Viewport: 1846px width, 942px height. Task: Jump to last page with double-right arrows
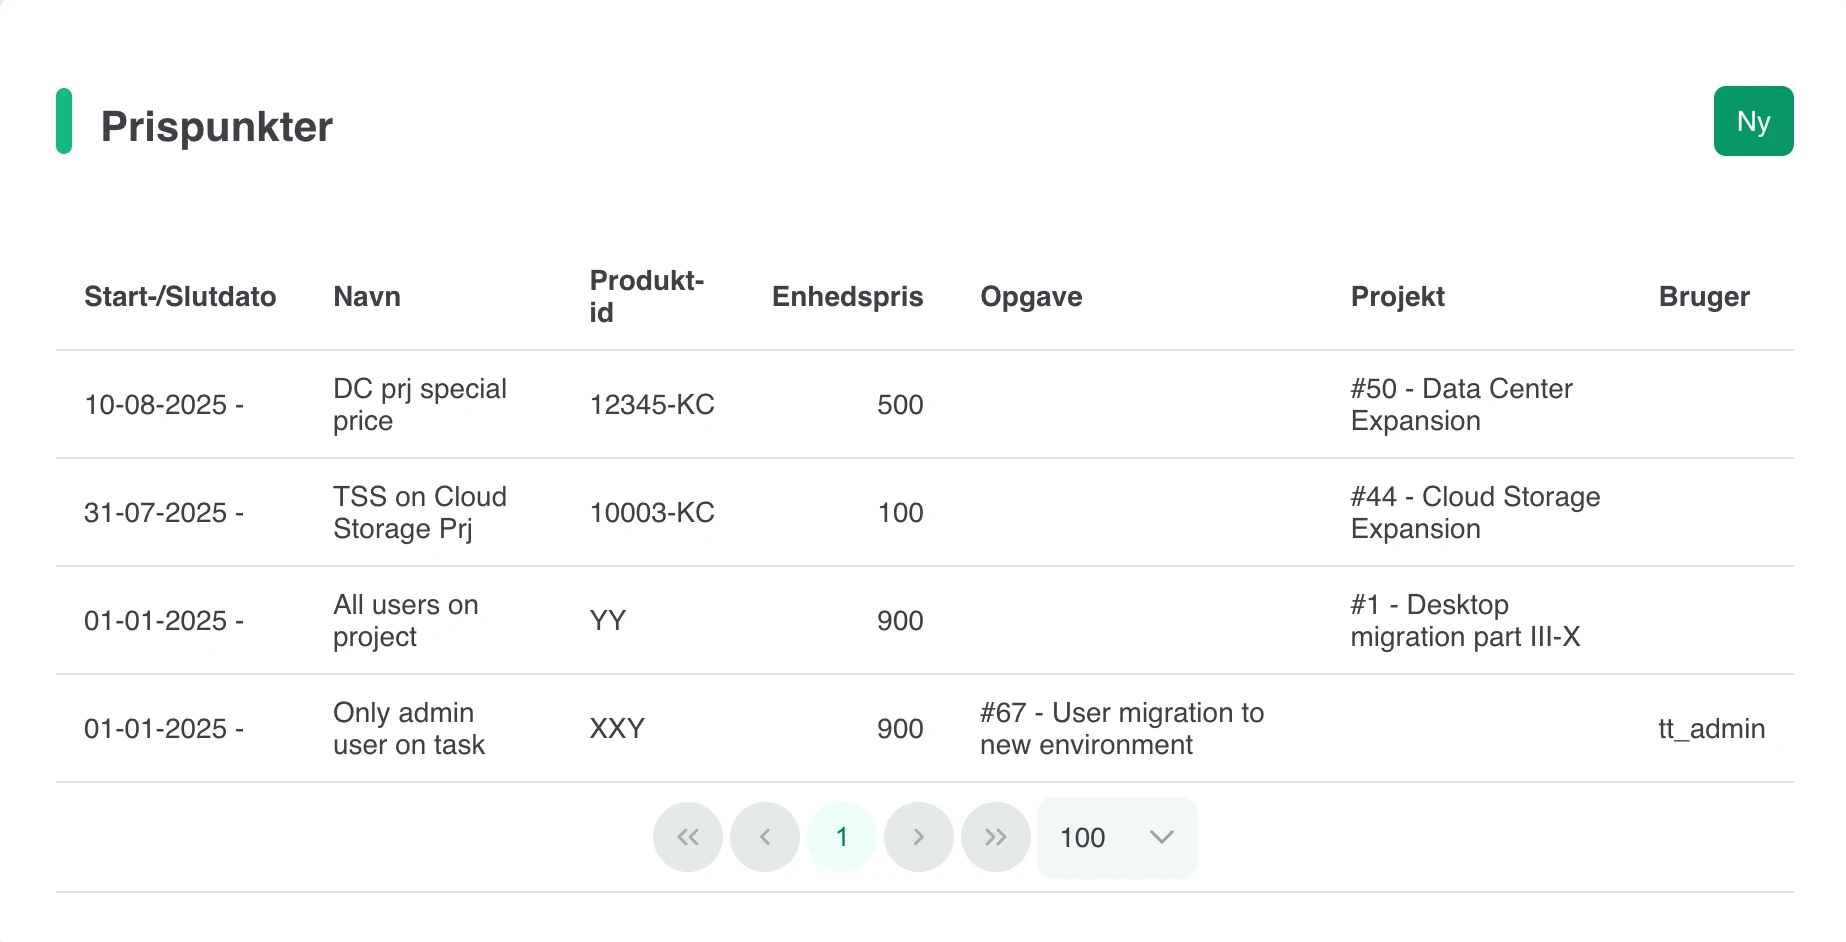point(995,837)
